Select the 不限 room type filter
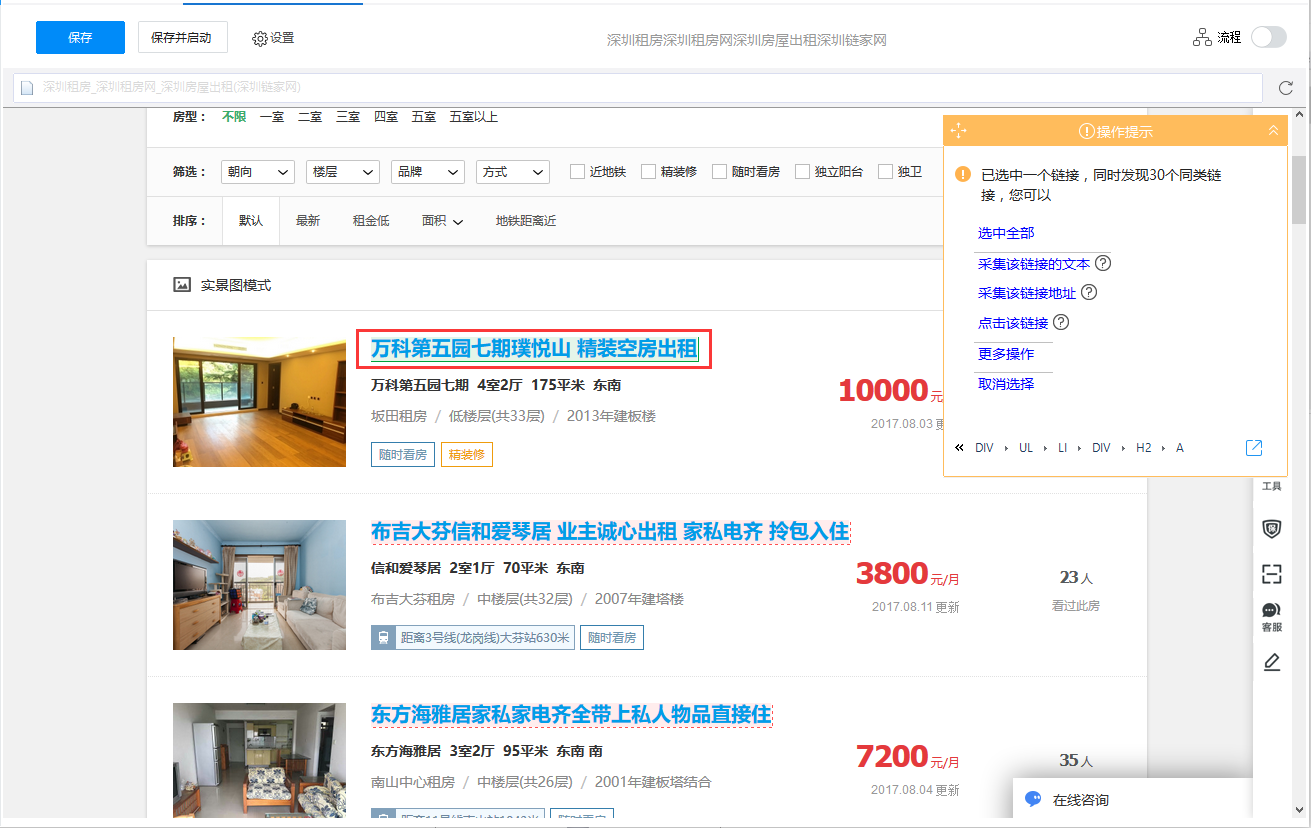 coord(234,117)
